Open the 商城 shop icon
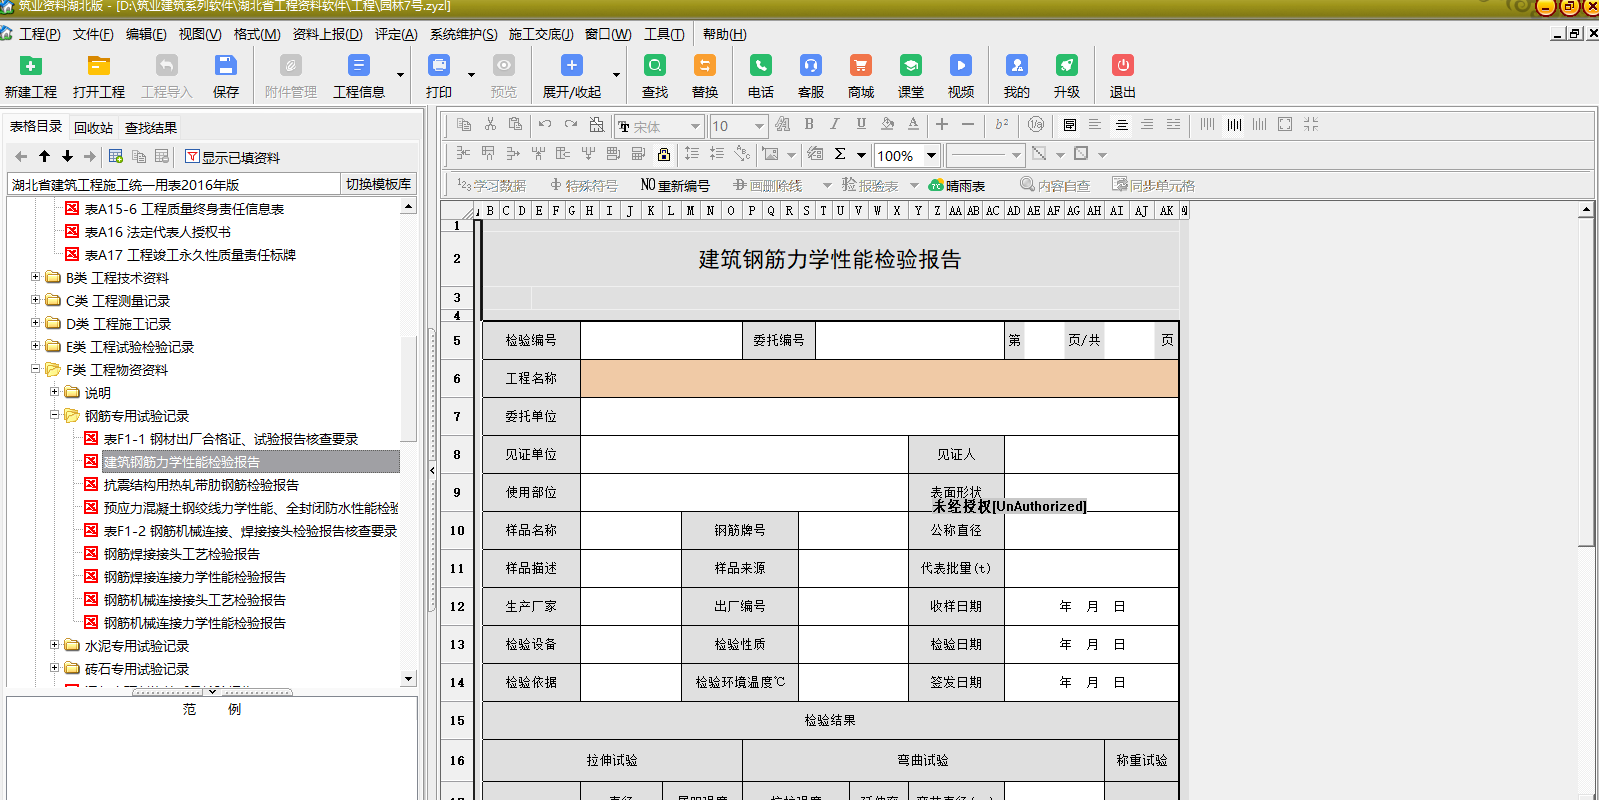 click(860, 67)
